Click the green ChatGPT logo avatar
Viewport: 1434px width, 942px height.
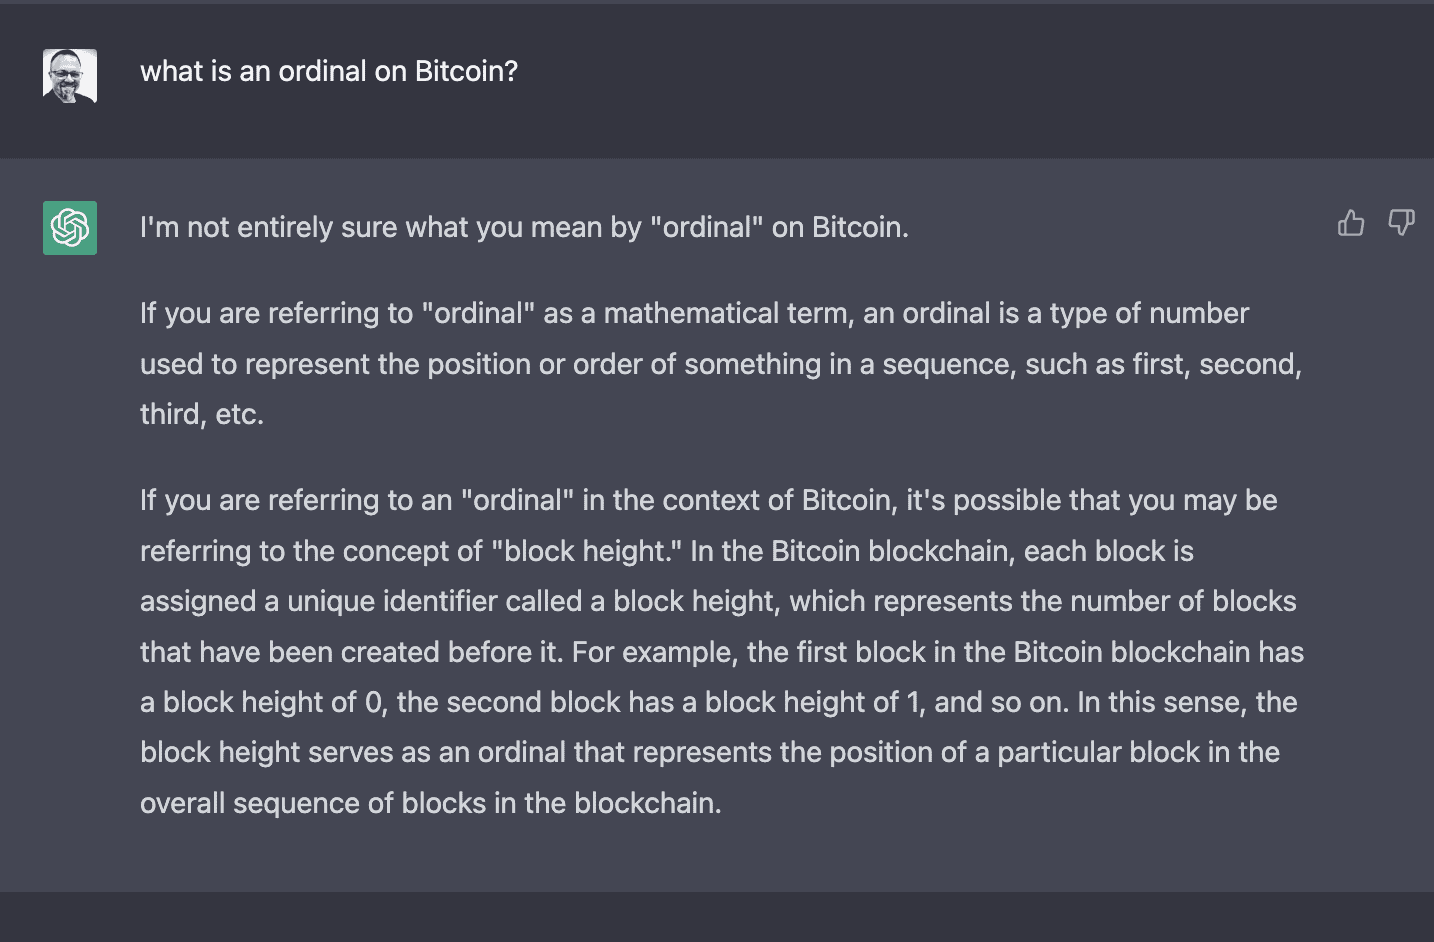70,228
